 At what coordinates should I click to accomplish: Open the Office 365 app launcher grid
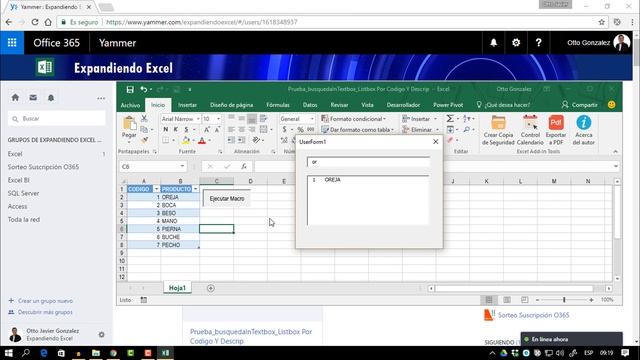(12, 42)
